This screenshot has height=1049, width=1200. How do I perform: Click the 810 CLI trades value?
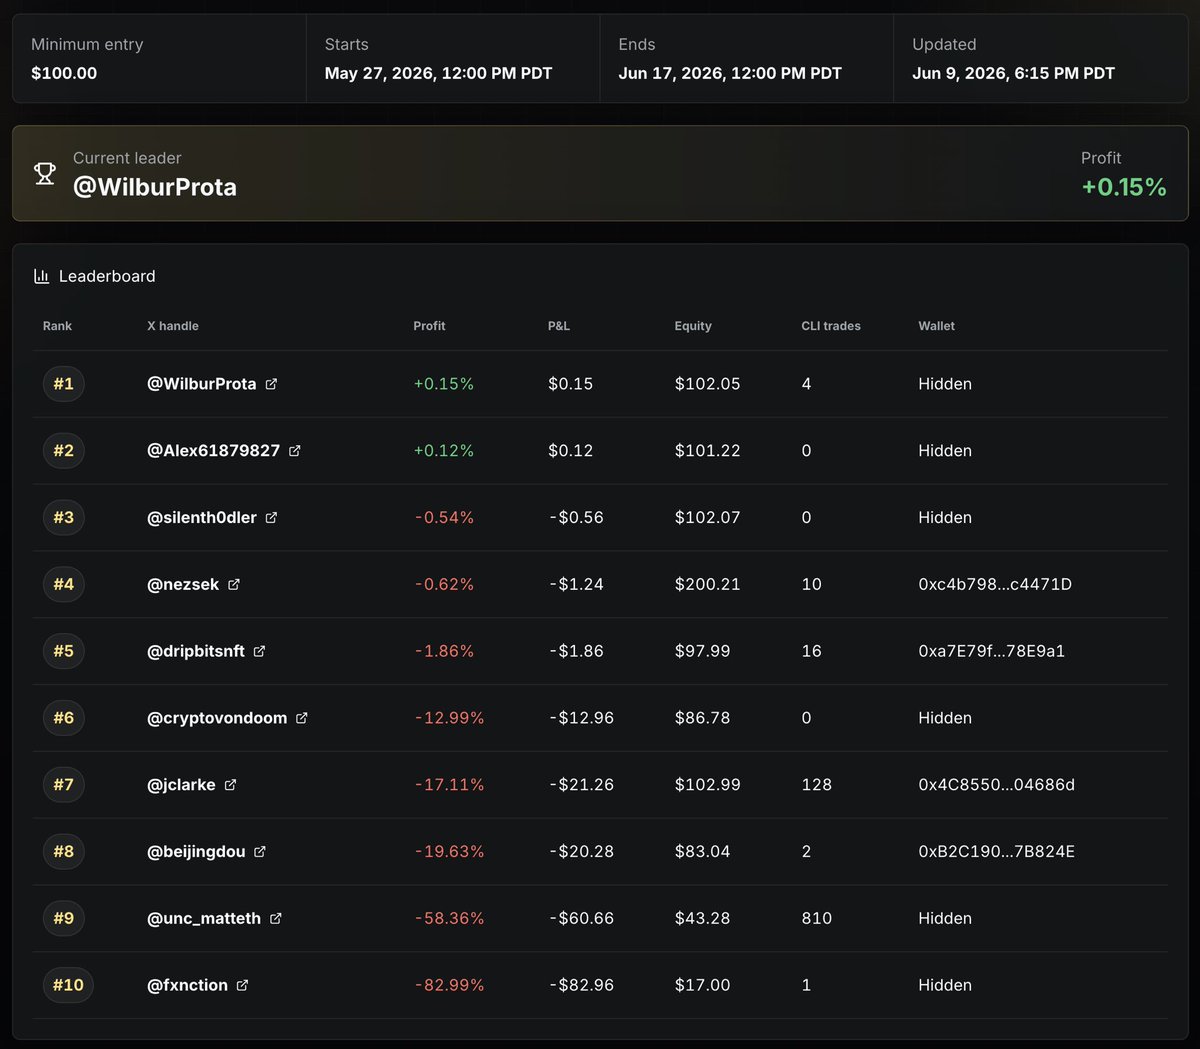pos(817,918)
